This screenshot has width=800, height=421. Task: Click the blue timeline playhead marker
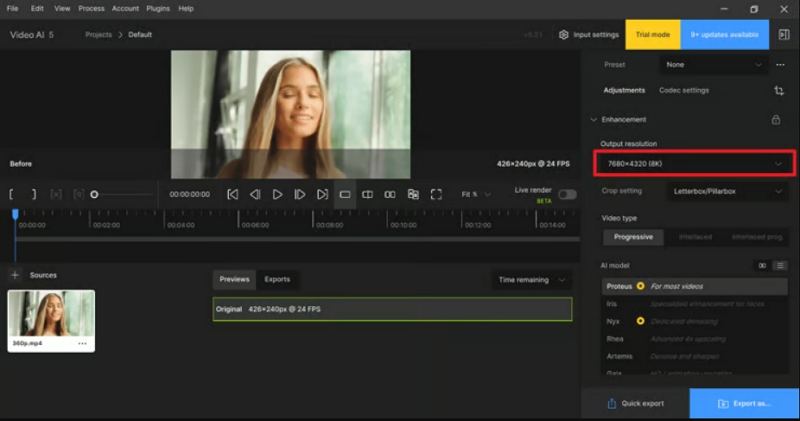point(15,214)
